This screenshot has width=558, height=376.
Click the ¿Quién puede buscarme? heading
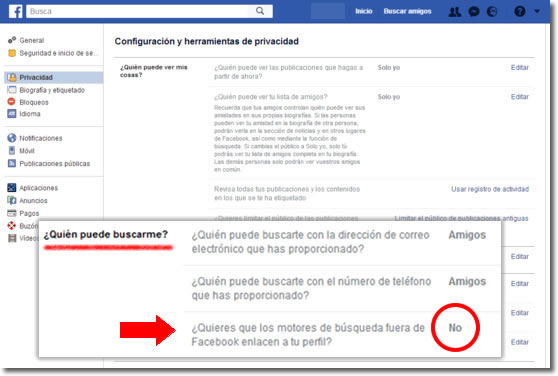coord(106,235)
